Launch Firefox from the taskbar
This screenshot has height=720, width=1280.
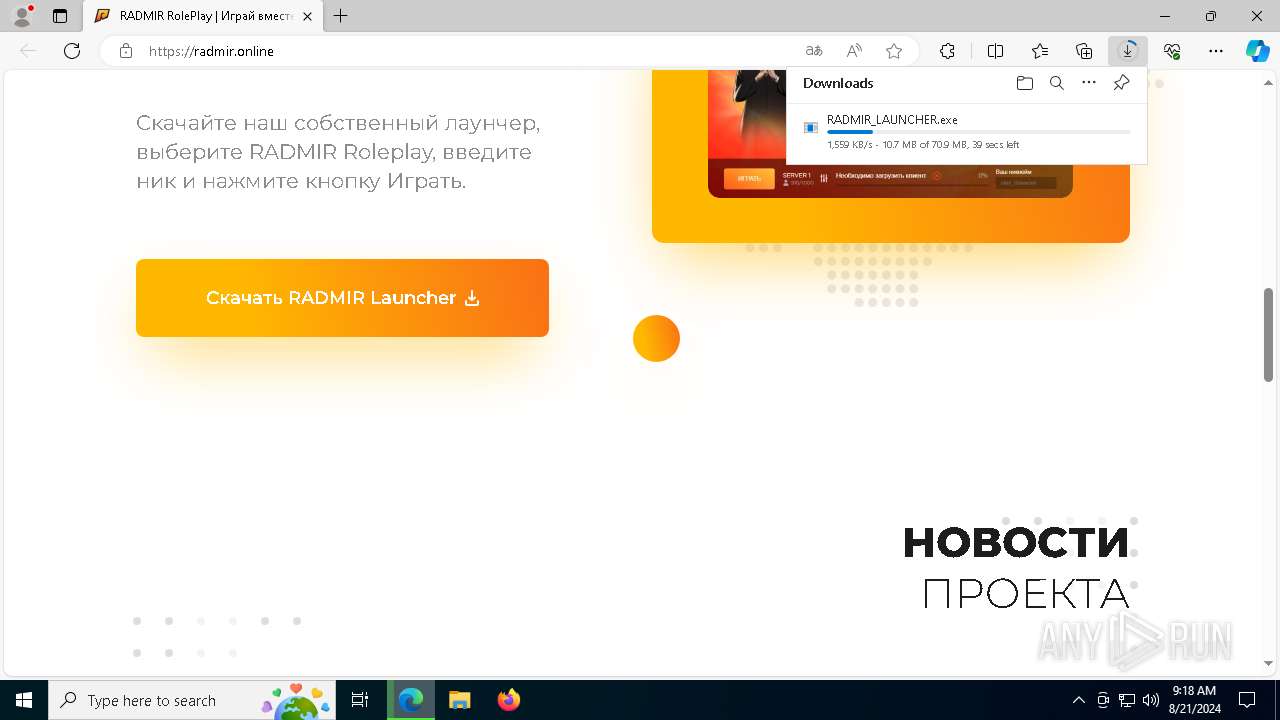[508, 700]
